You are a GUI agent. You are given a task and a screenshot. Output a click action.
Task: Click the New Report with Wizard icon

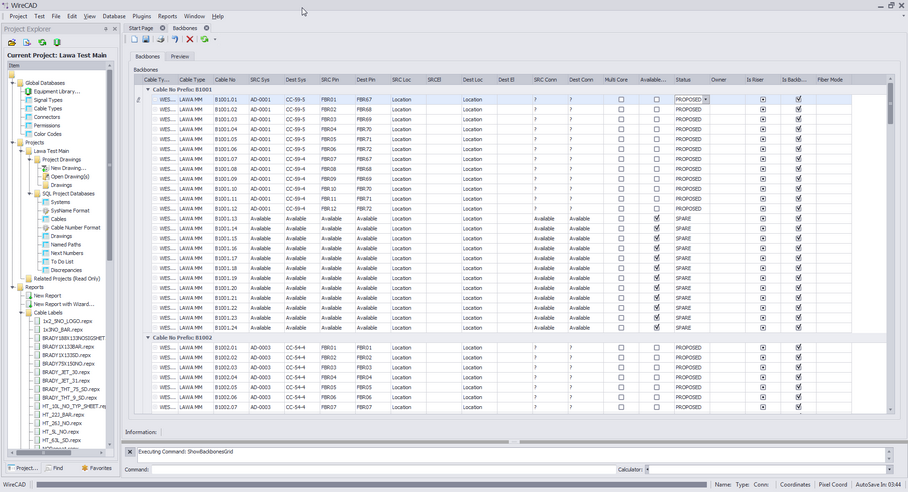28,304
